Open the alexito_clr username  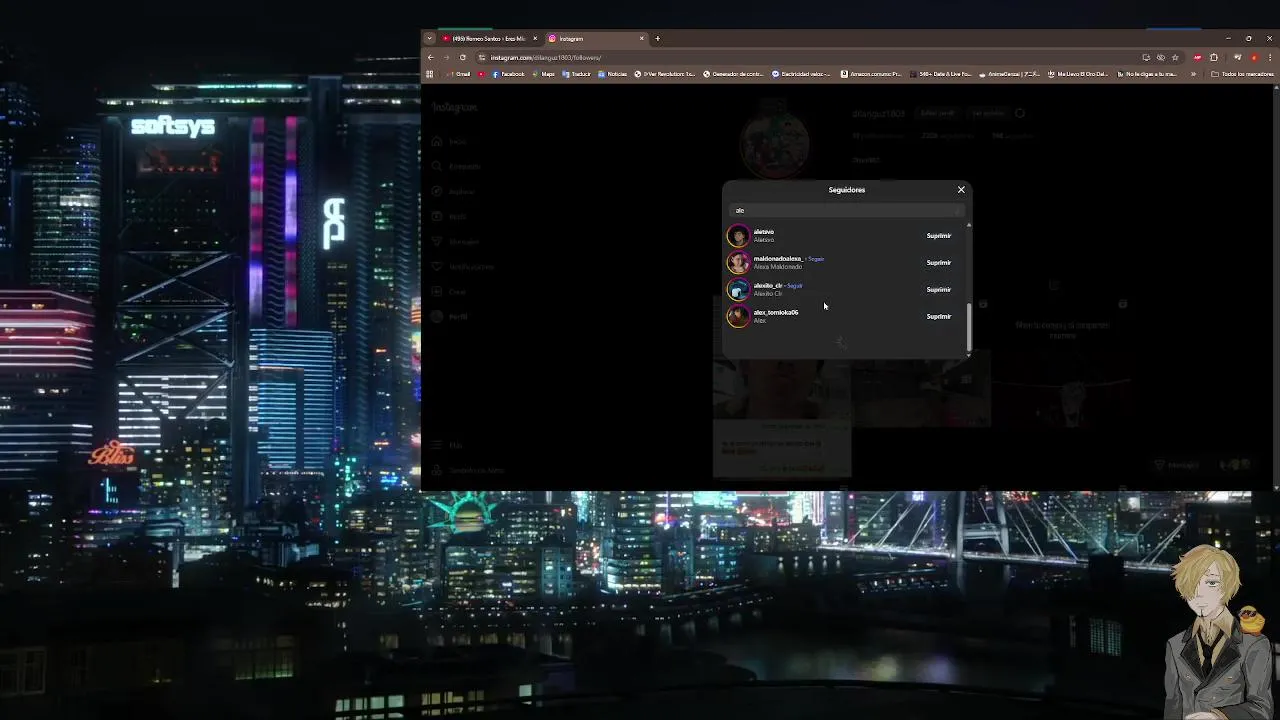click(768, 286)
